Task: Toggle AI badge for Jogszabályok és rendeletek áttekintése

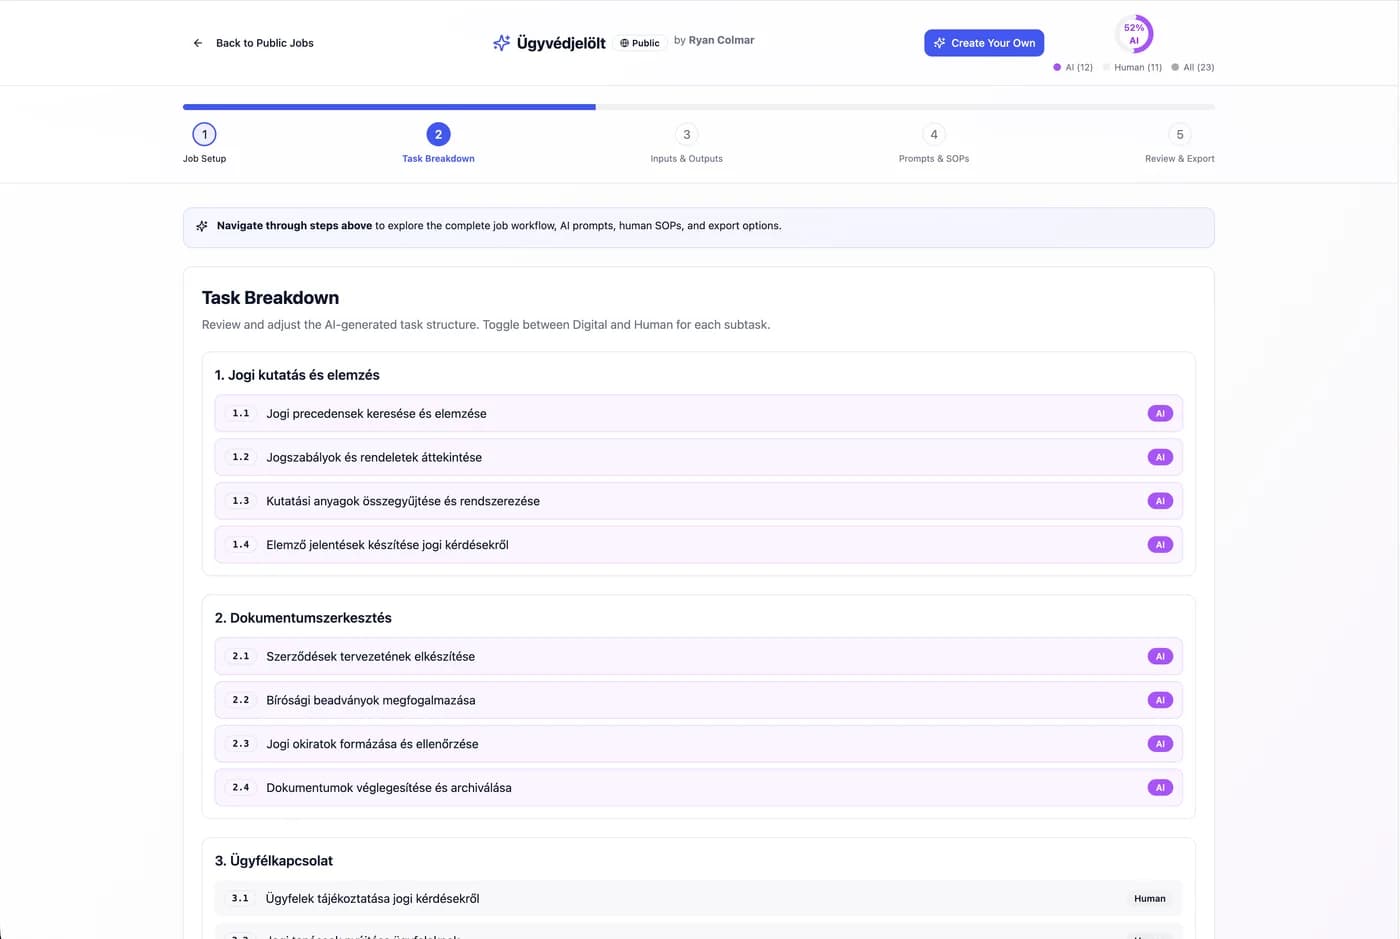Action: click(1160, 457)
